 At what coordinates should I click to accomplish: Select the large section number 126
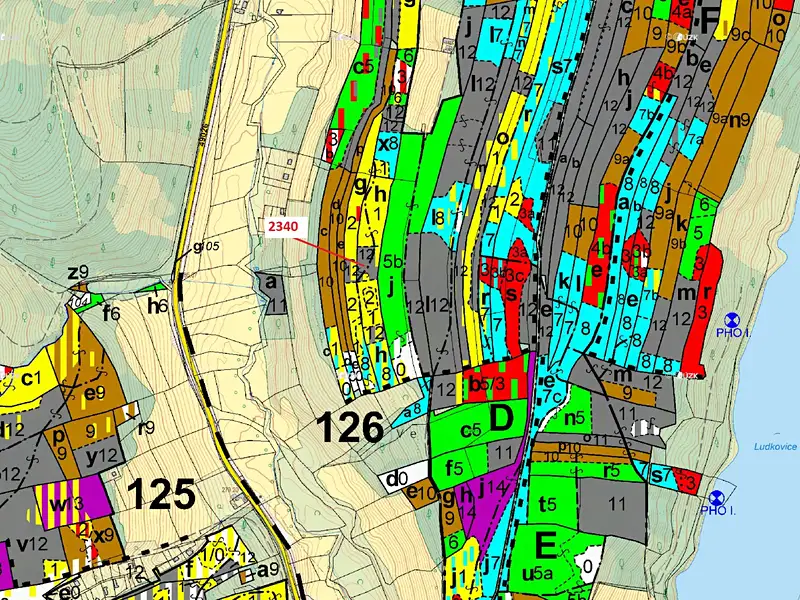coord(350,428)
